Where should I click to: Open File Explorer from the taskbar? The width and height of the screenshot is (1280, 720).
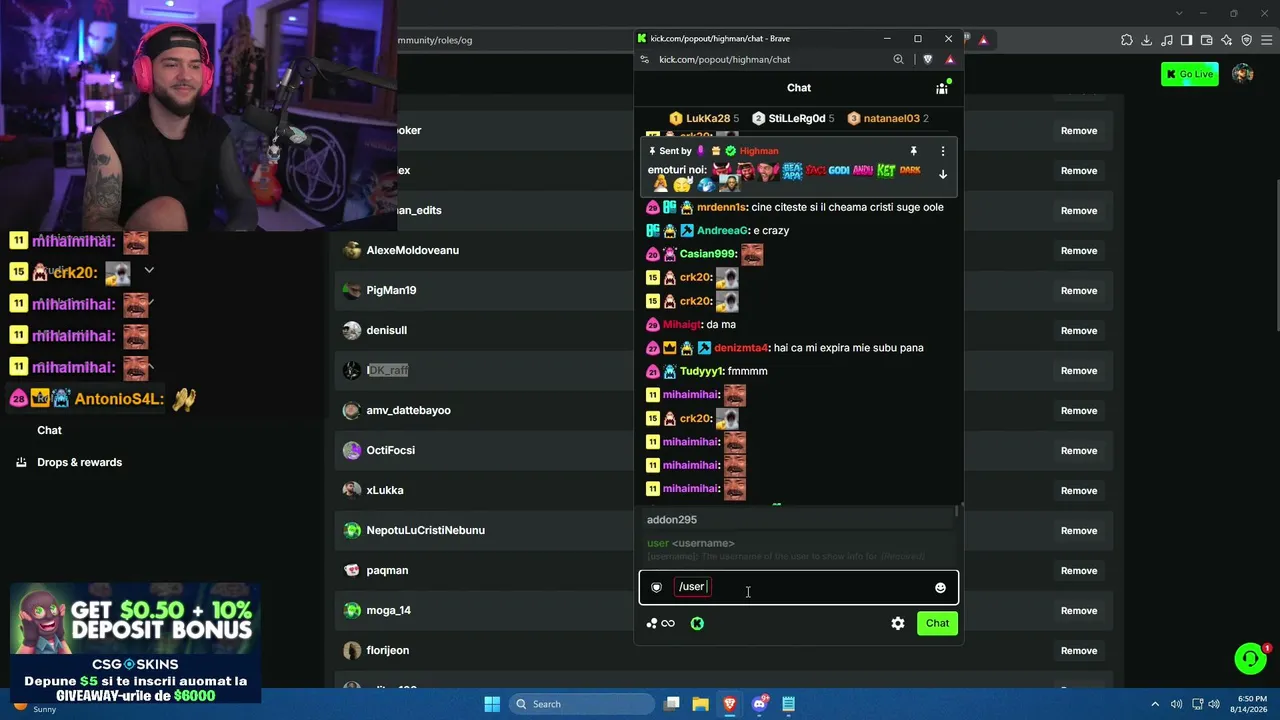pyautogui.click(x=700, y=704)
